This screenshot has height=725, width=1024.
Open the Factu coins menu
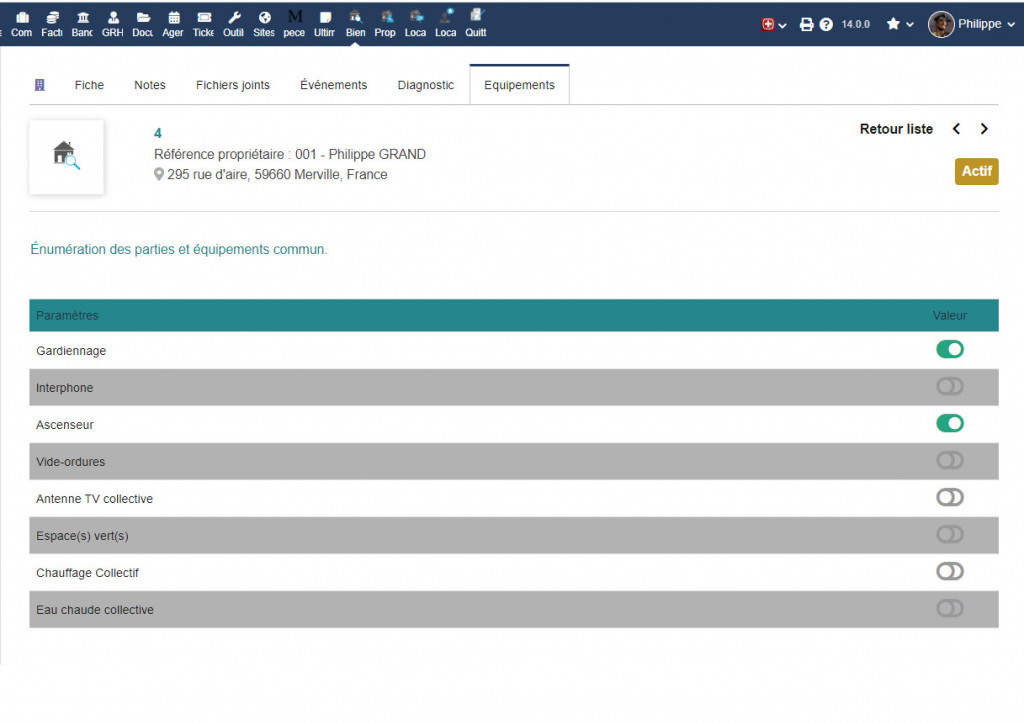52,24
